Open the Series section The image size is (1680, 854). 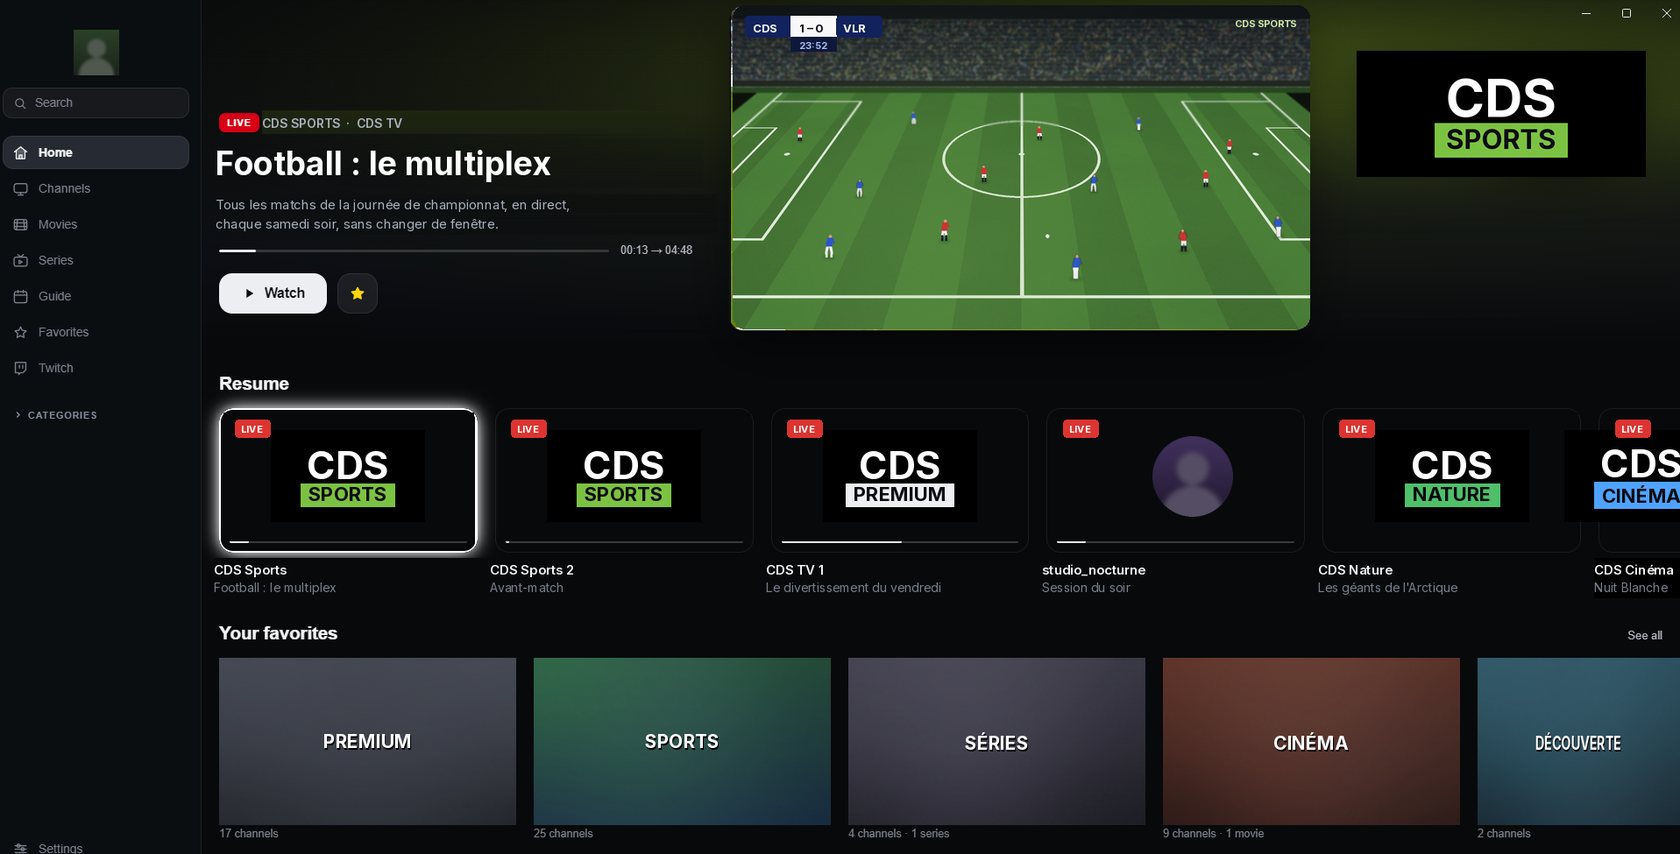pos(96,261)
